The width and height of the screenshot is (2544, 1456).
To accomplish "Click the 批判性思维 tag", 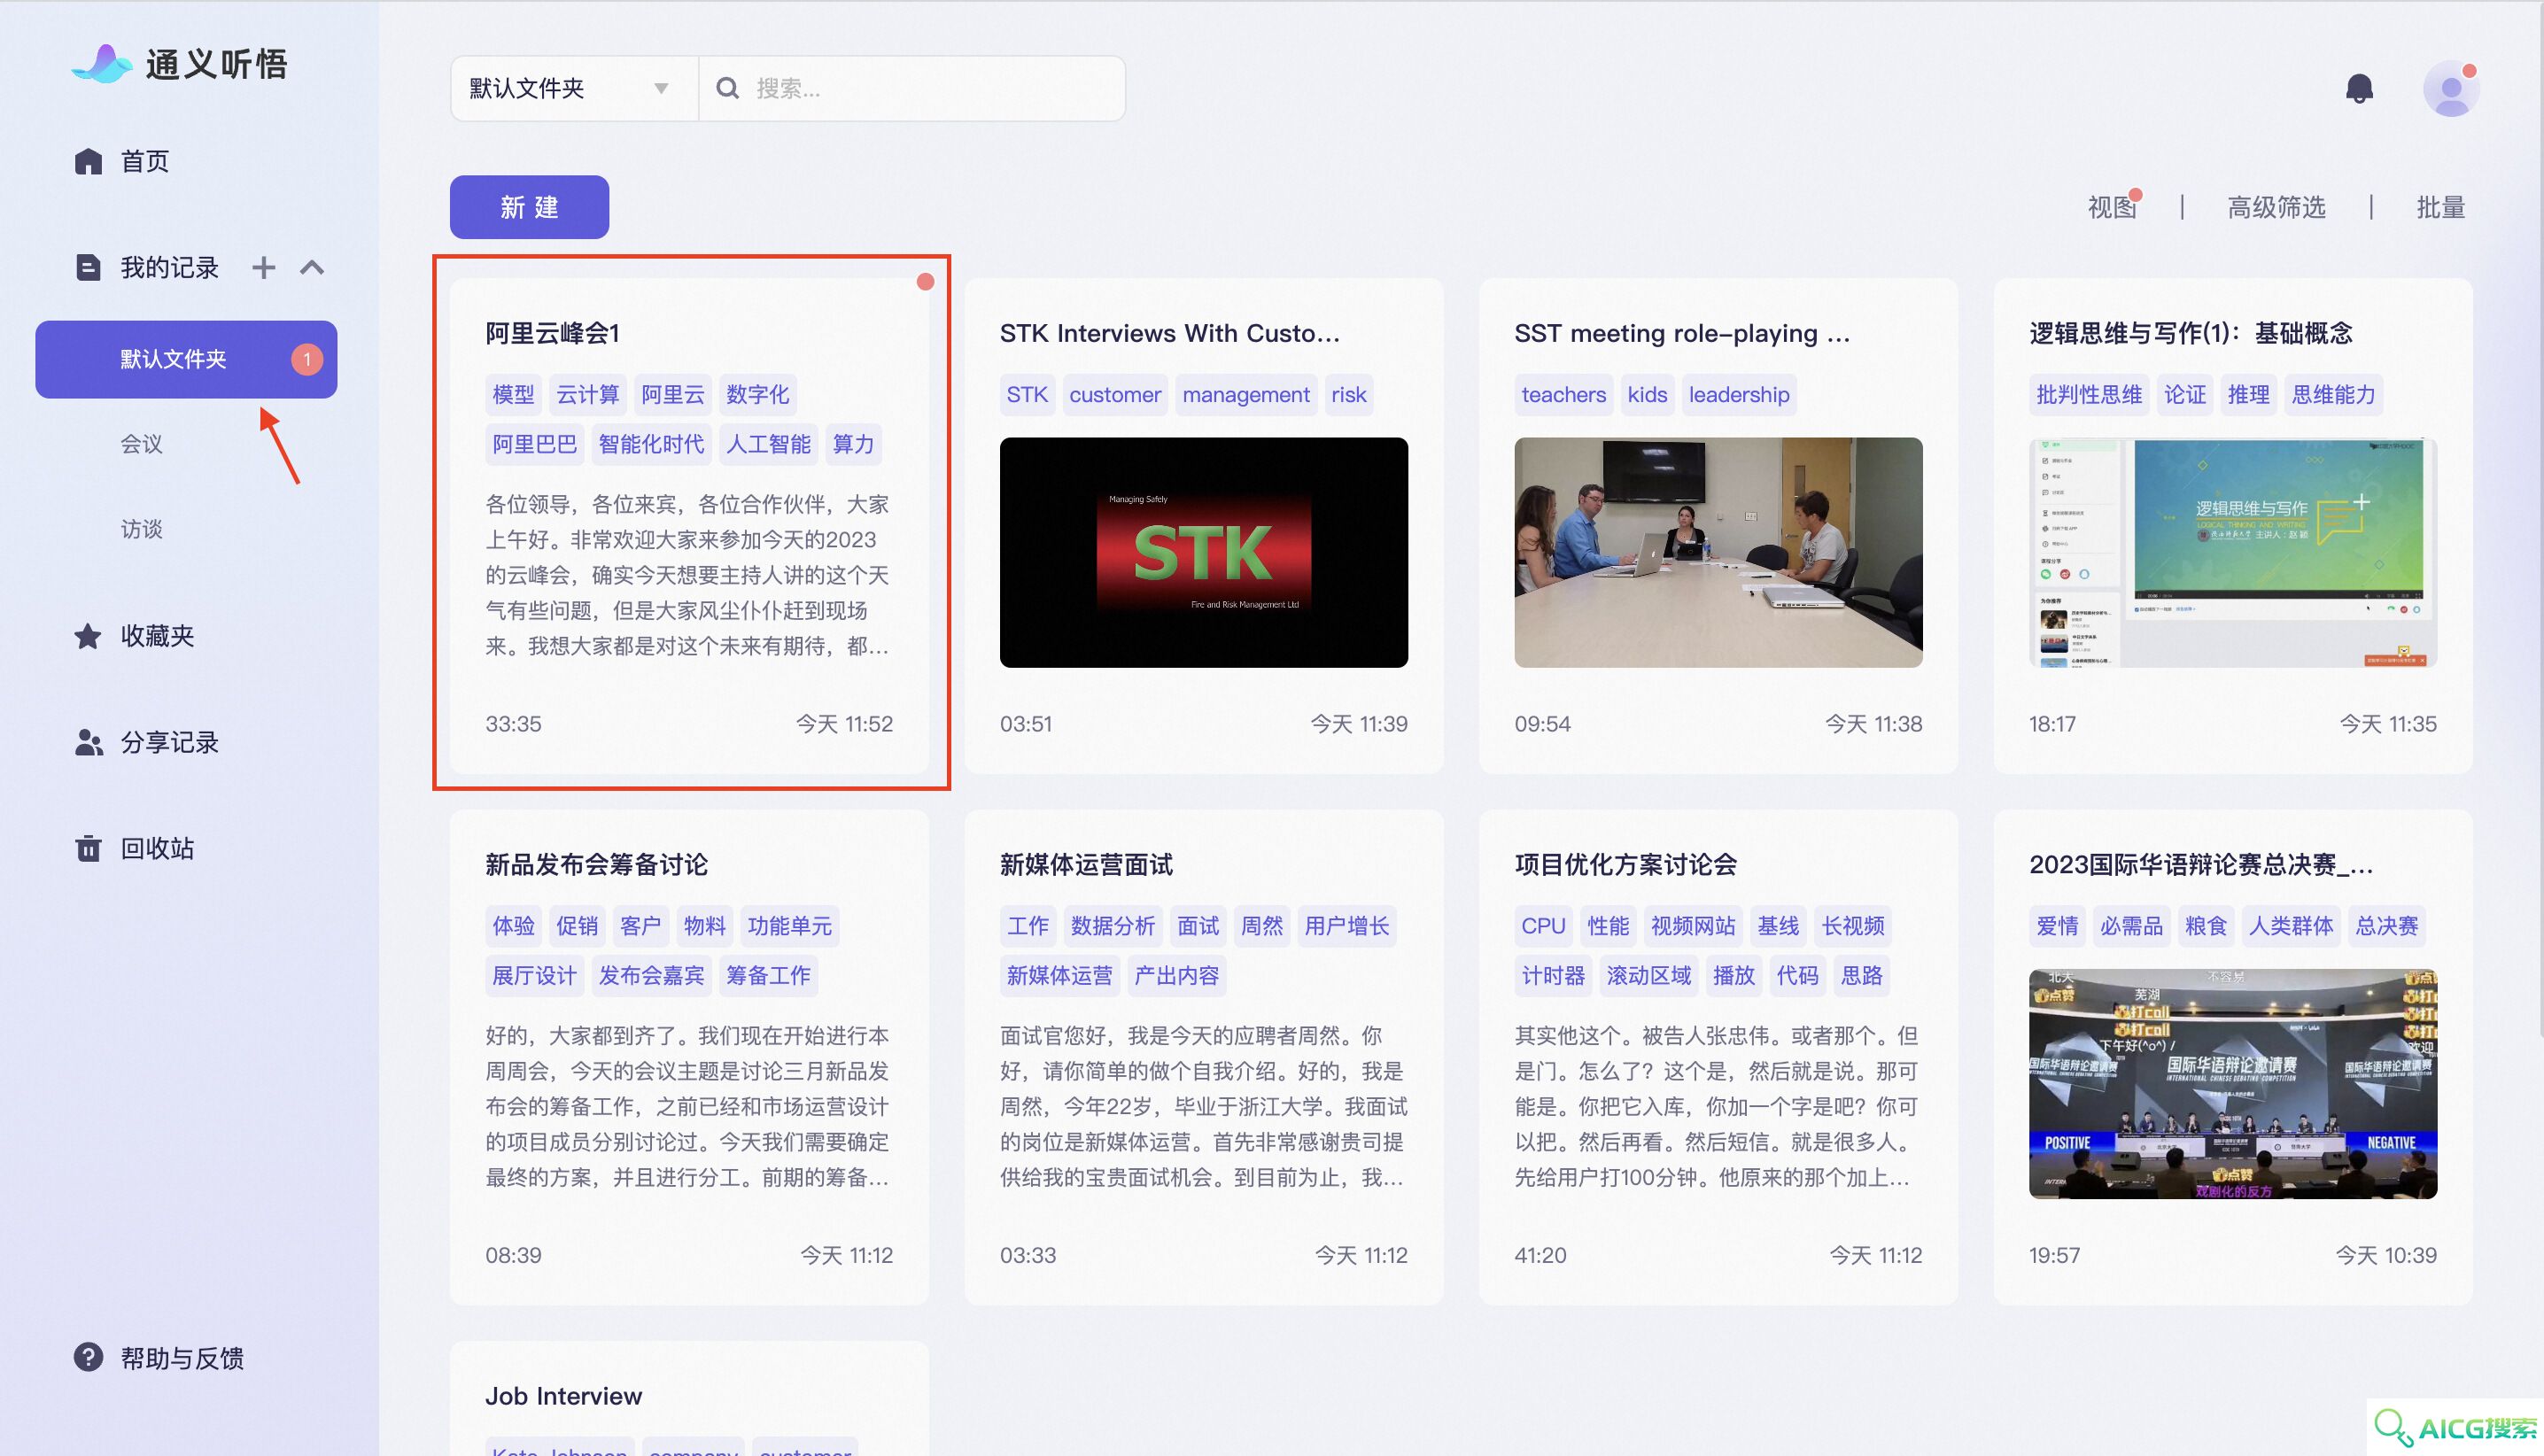I will tap(2089, 394).
